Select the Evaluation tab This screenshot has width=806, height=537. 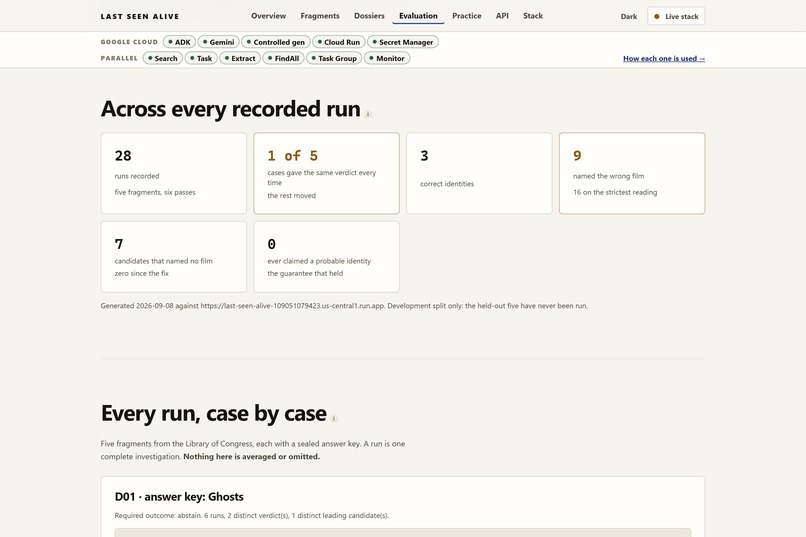tap(418, 16)
